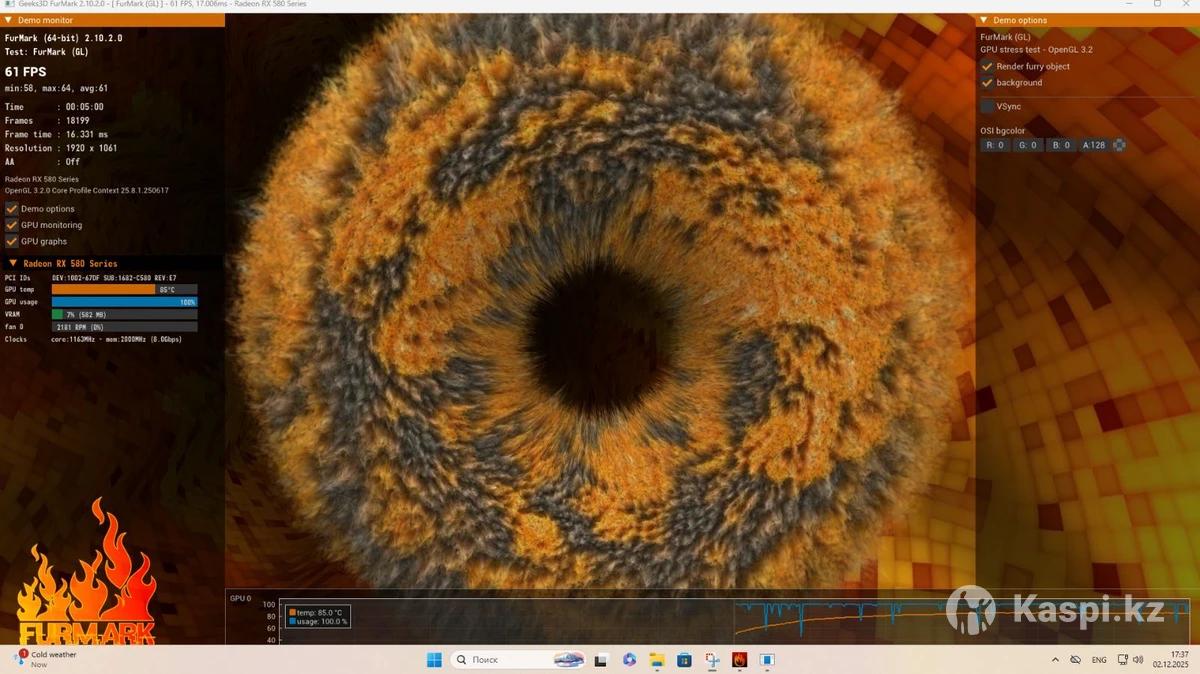
Task: Uncheck the Demo options checkbox
Action: tap(12, 209)
